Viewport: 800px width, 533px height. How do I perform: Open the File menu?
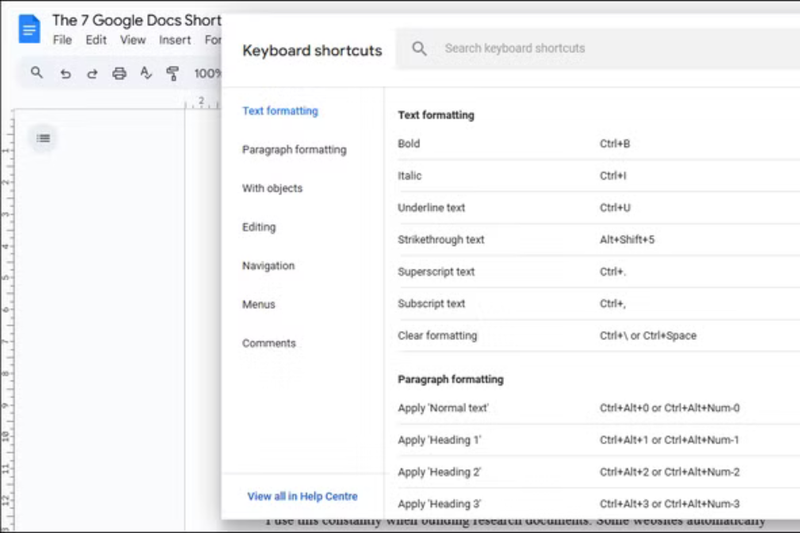[x=62, y=40]
